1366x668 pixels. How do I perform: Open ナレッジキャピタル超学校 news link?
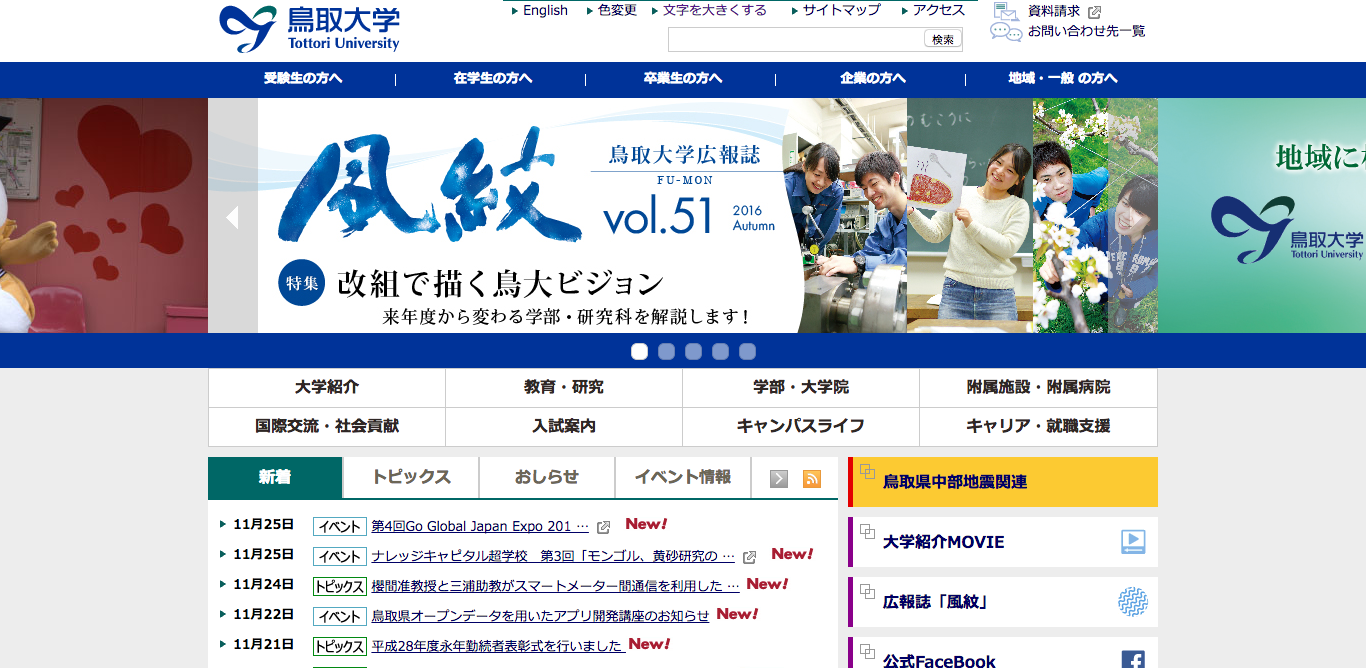[553, 556]
